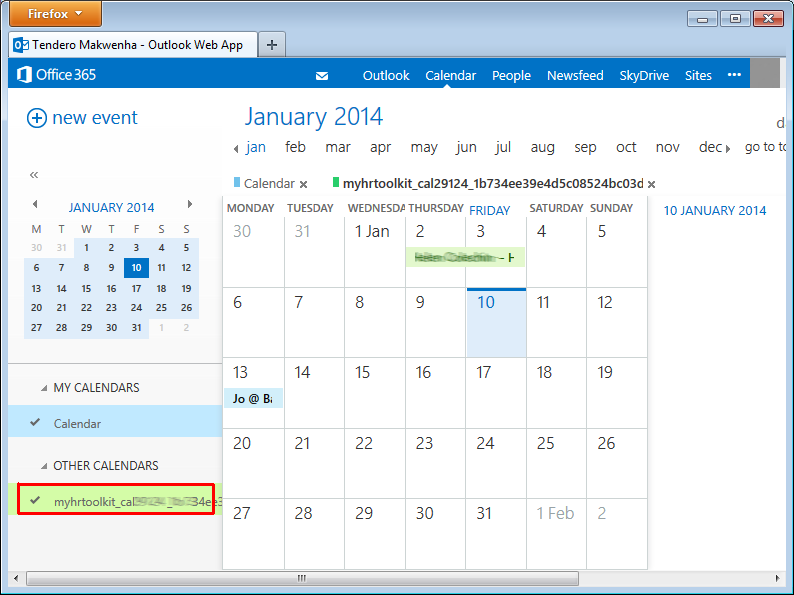Select 1 Jan cell in month grid
Viewport: 794px width, 595px height.
pyautogui.click(x=375, y=252)
